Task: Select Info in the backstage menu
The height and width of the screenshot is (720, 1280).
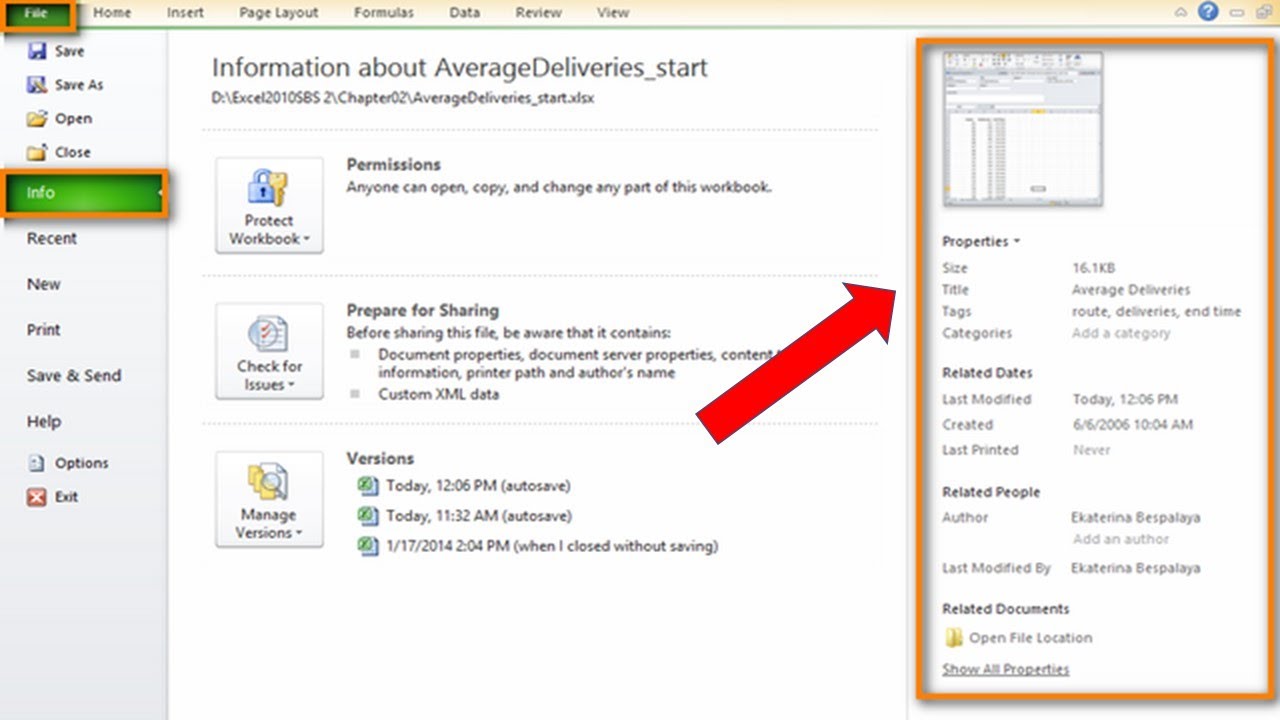Action: (x=85, y=193)
